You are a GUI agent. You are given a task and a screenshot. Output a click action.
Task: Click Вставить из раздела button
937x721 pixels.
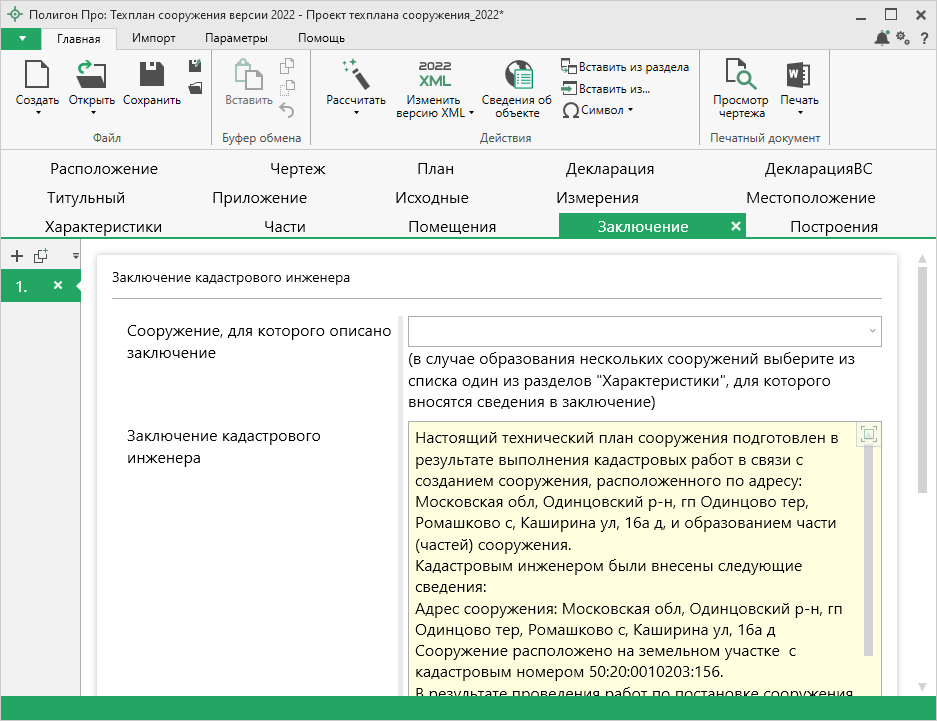pos(626,67)
